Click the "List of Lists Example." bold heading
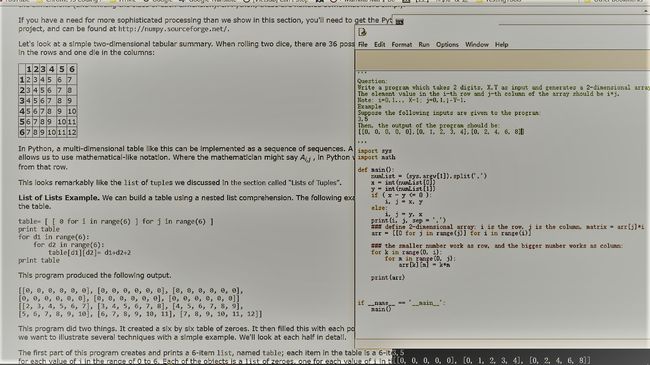The width and height of the screenshot is (650, 365). click(x=58, y=198)
